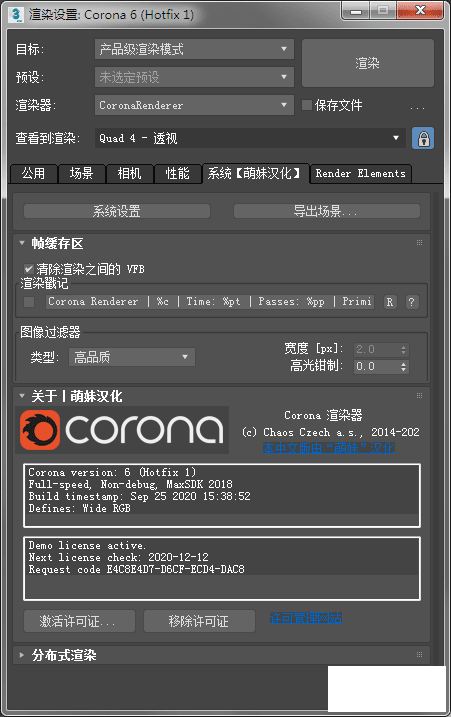
Task: Click the 'Demo license active.' text
Action: (87, 546)
